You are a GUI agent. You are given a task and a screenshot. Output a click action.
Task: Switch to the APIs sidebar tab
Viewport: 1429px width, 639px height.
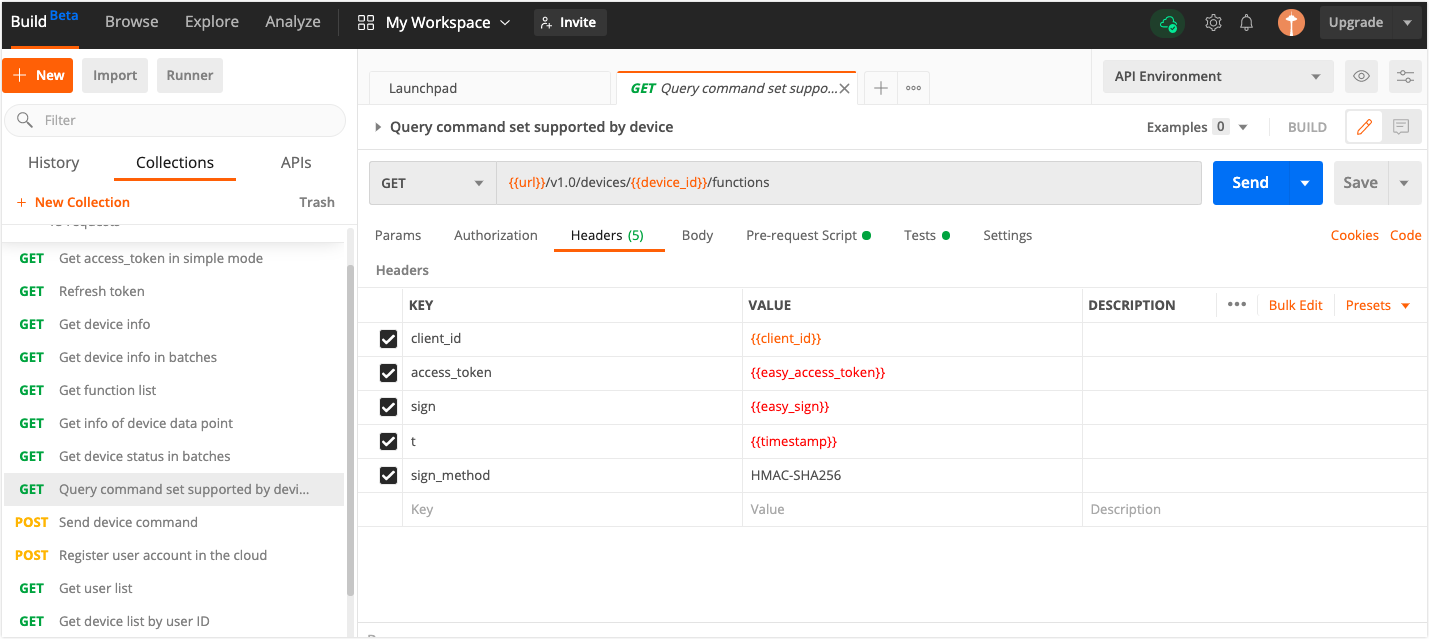pyautogui.click(x=296, y=162)
